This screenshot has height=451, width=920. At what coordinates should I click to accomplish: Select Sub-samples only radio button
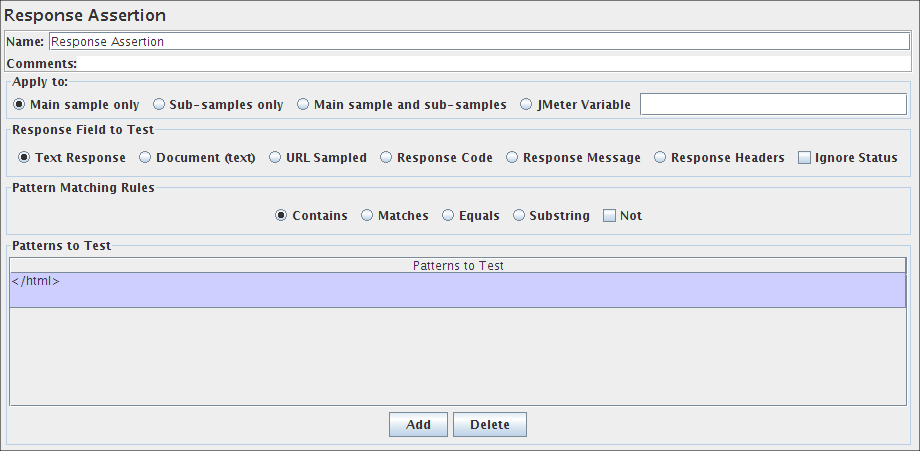coord(159,104)
